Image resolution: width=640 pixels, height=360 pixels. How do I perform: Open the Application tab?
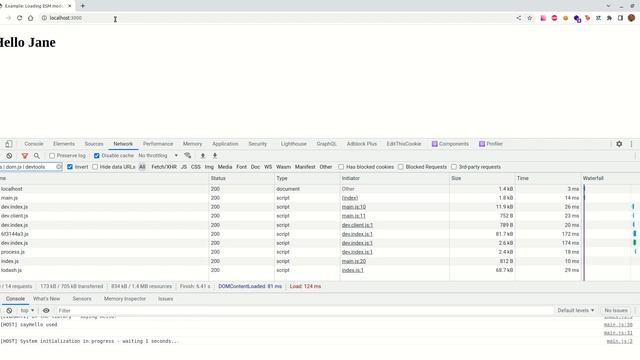point(225,144)
